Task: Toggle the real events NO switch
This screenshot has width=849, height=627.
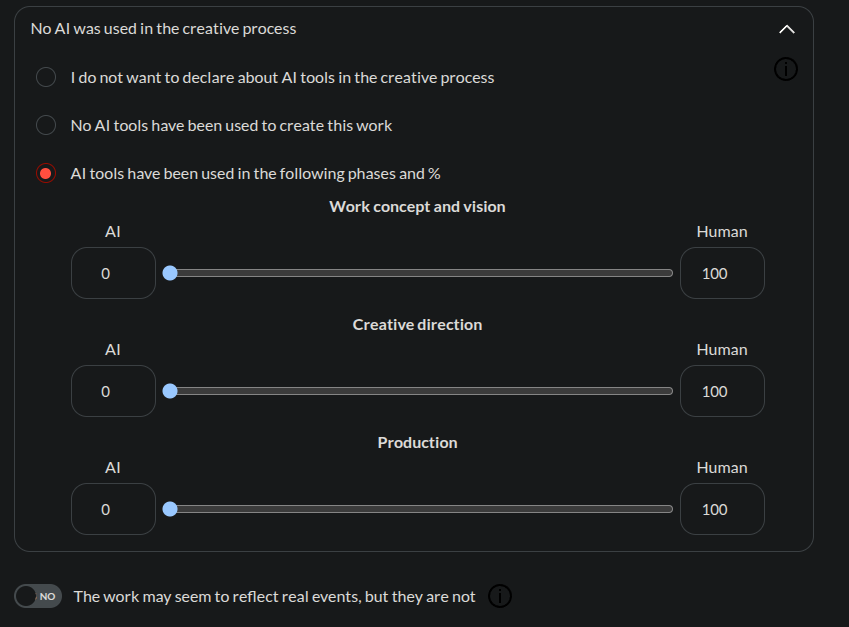Action: (x=39, y=596)
